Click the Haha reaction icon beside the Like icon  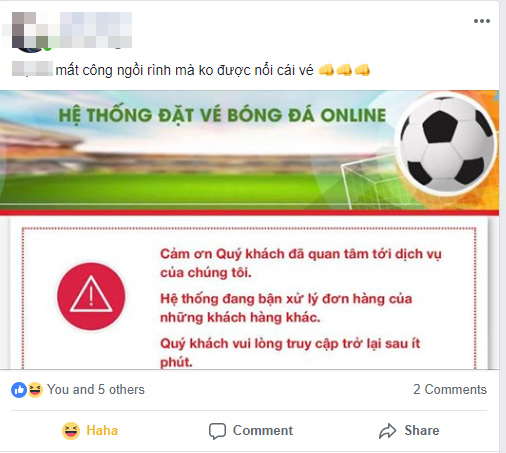[x=35, y=390]
